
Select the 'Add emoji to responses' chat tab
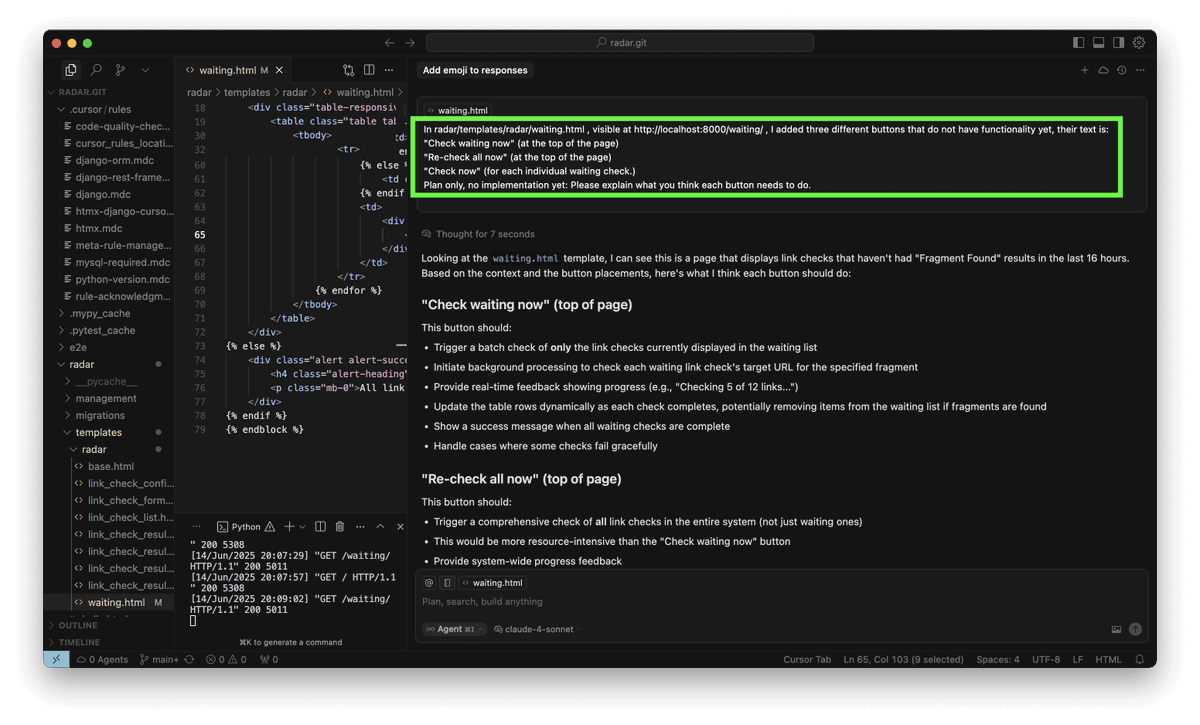click(x=475, y=70)
